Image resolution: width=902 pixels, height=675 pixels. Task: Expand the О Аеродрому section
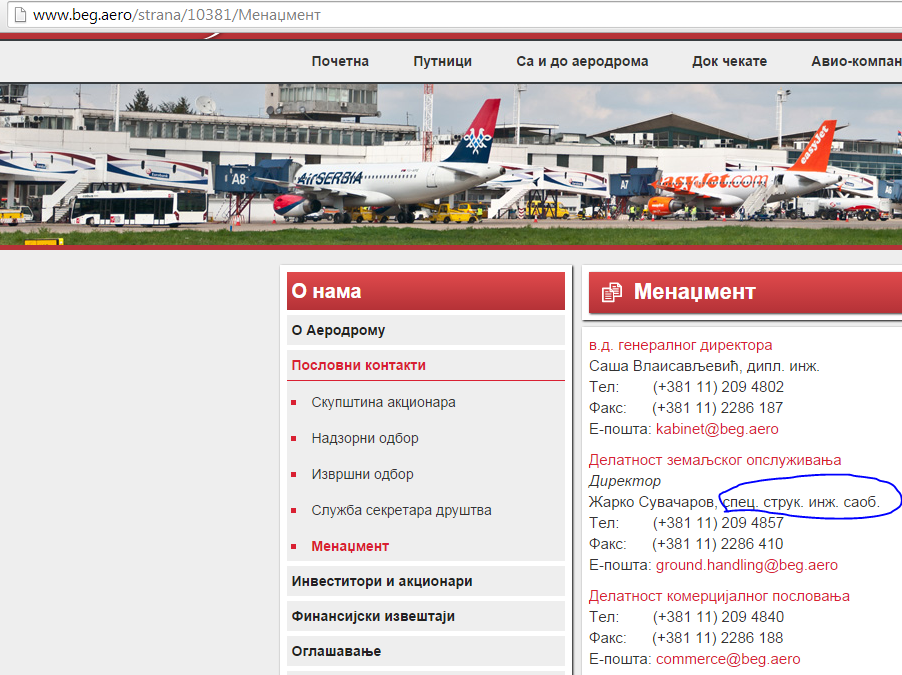[426, 330]
